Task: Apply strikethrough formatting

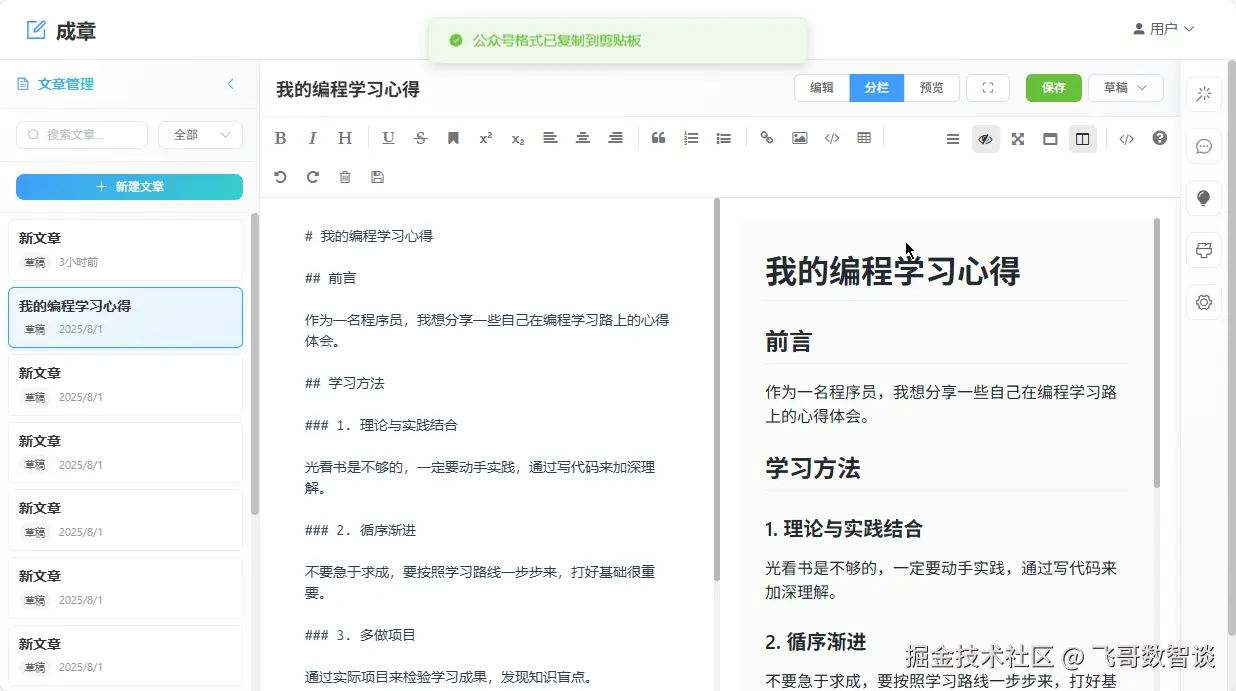Action: 421,139
